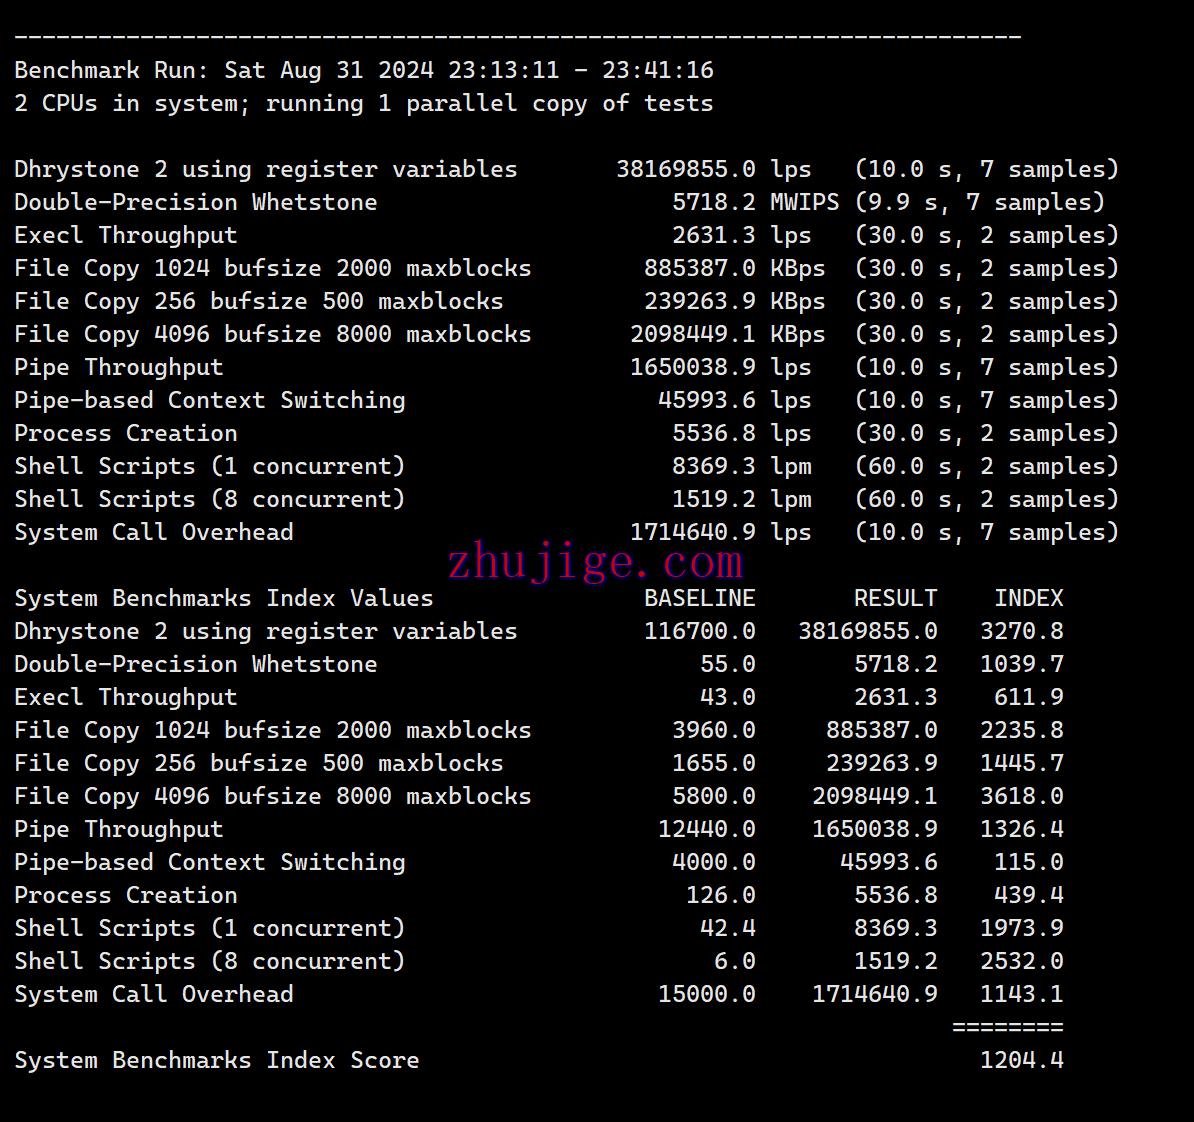The width and height of the screenshot is (1194, 1122).
Task: Click the Dhrystone index value 3270.8
Action: click(1021, 631)
